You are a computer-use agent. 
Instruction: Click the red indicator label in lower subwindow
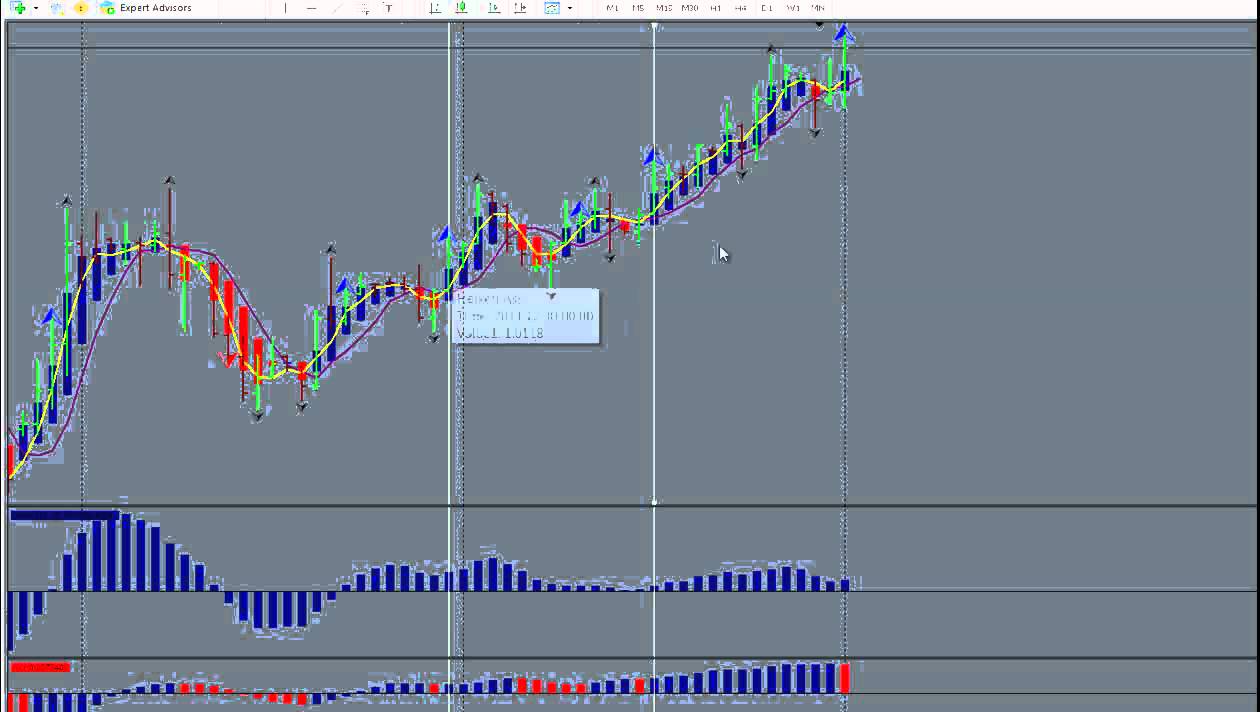[x=40, y=667]
